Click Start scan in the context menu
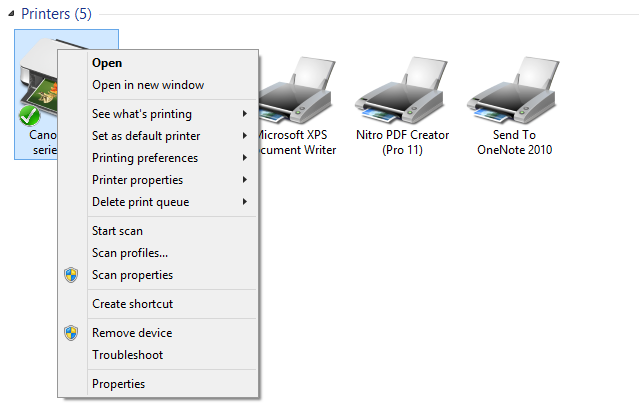Image resolution: width=639 pixels, height=407 pixels. click(117, 231)
